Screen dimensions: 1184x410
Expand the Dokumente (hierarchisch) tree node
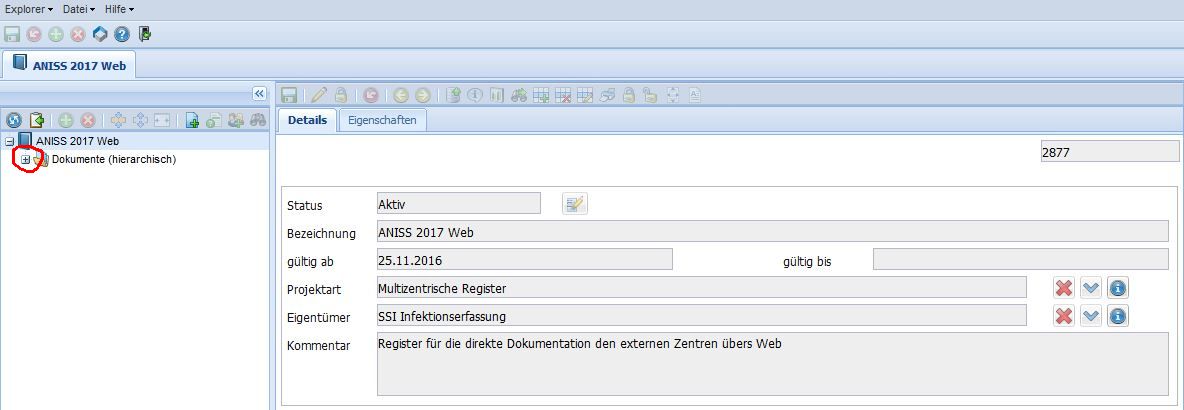[26, 160]
